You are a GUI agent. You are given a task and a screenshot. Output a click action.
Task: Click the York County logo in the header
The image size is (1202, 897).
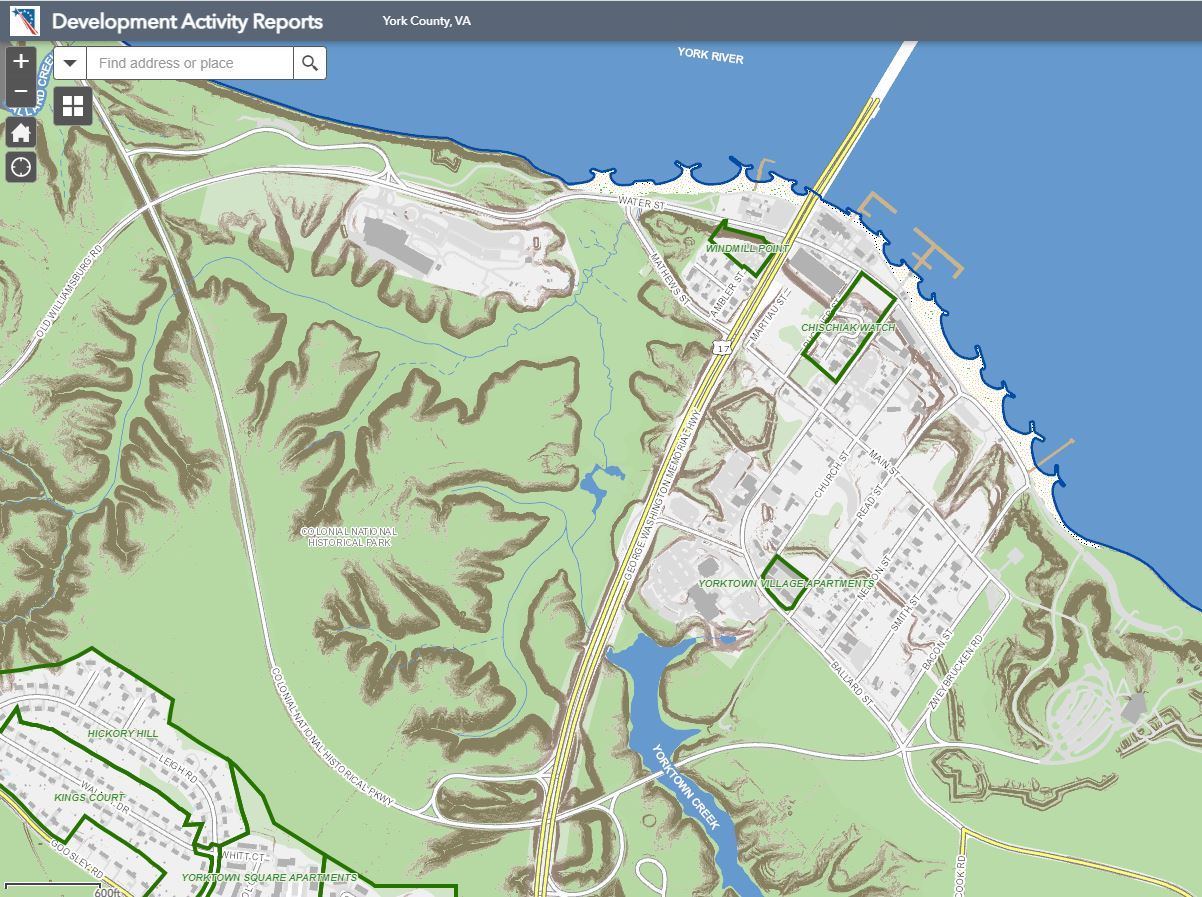pos(24,19)
